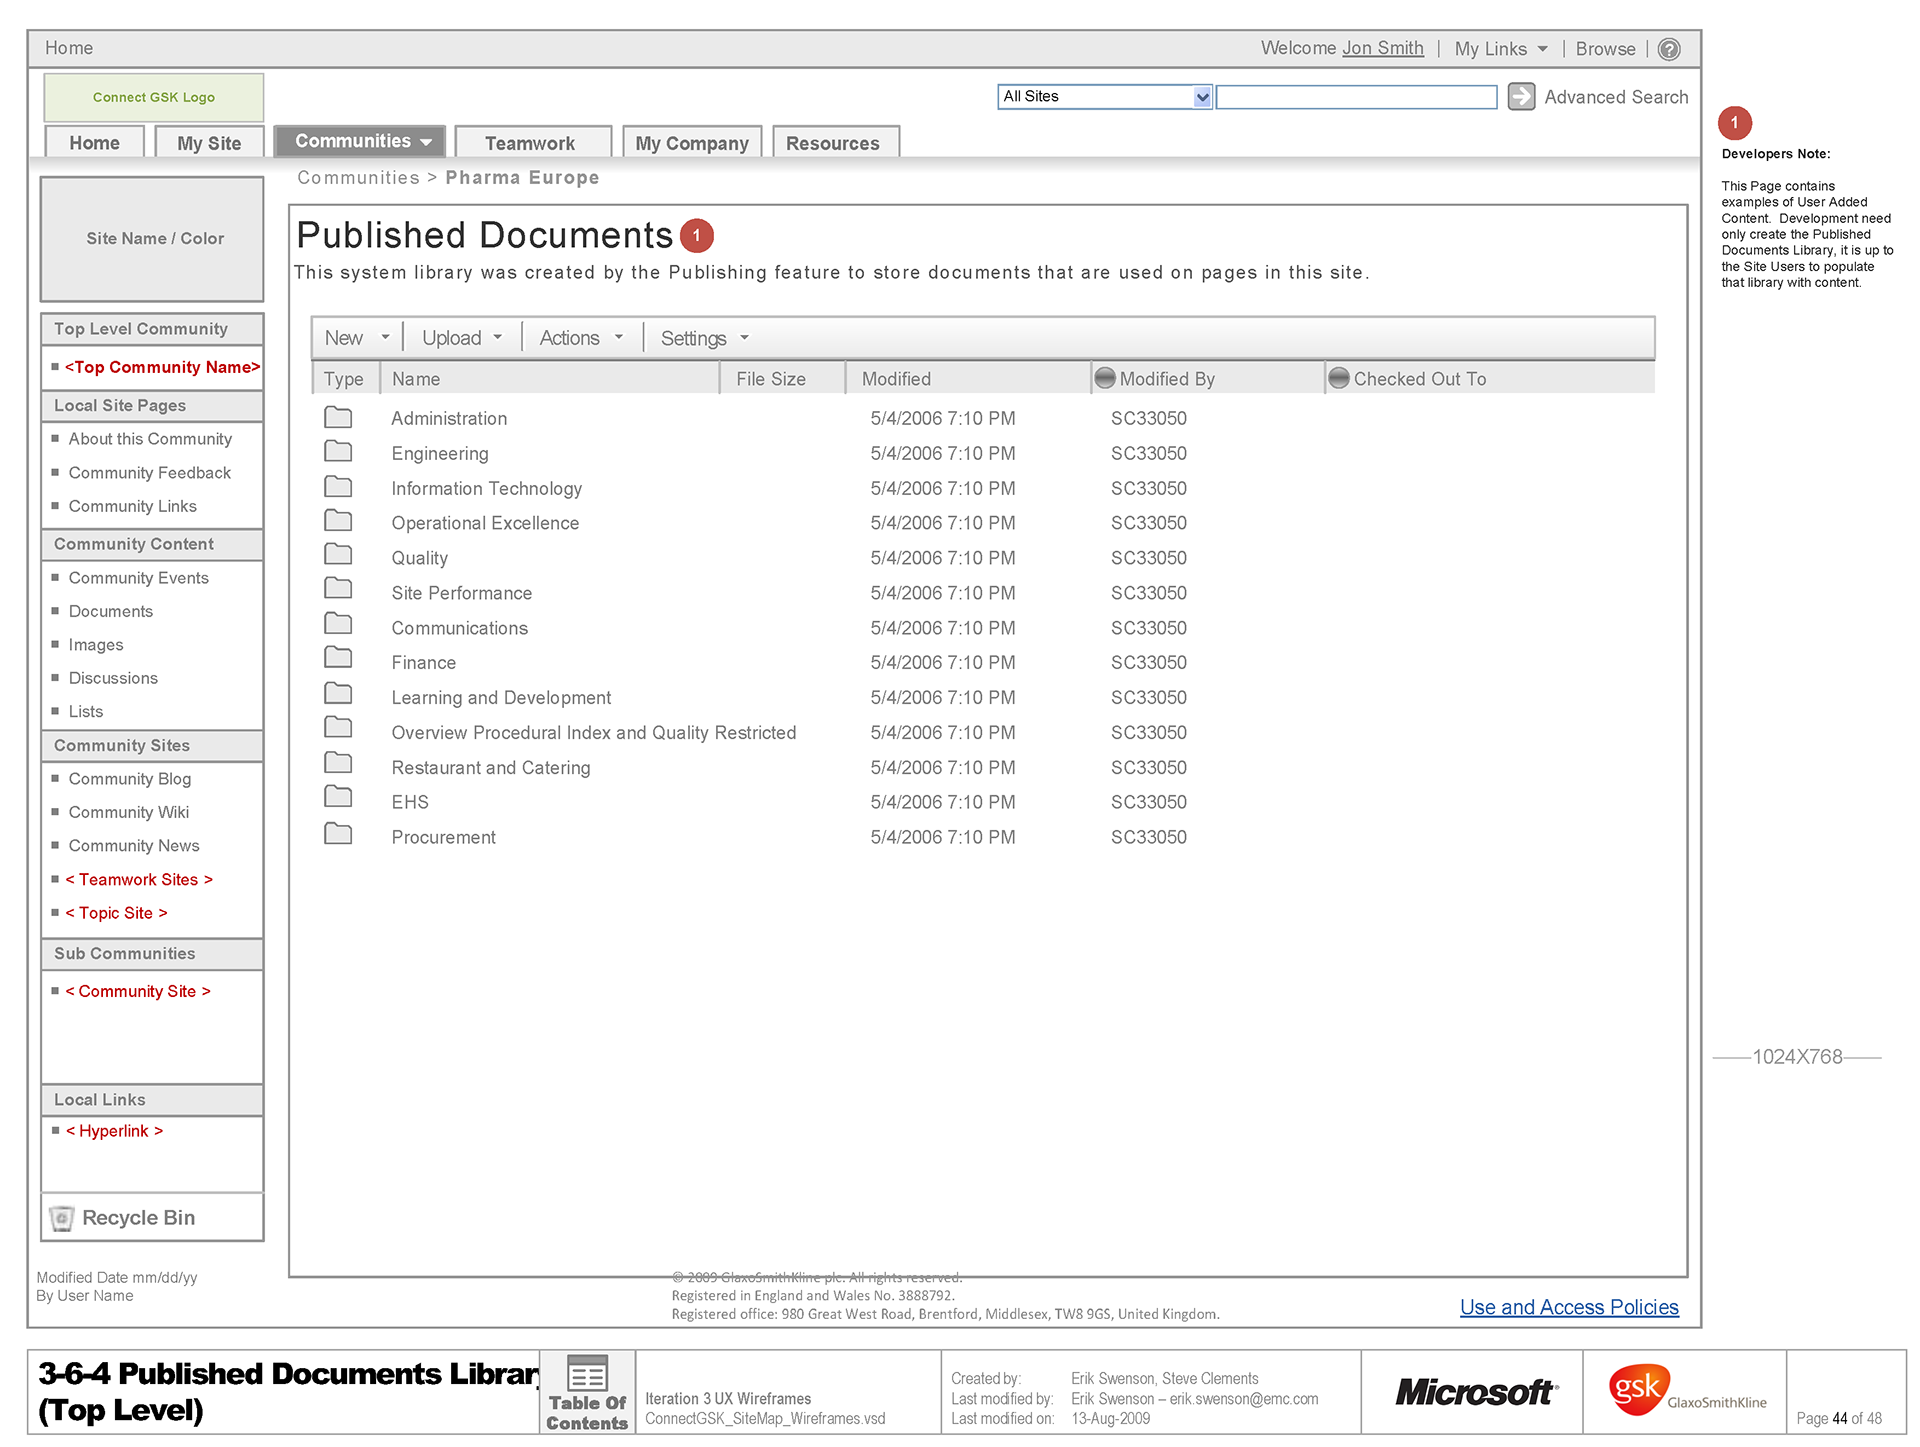
Task: Click the Jon Smith user link
Action: (1382, 48)
